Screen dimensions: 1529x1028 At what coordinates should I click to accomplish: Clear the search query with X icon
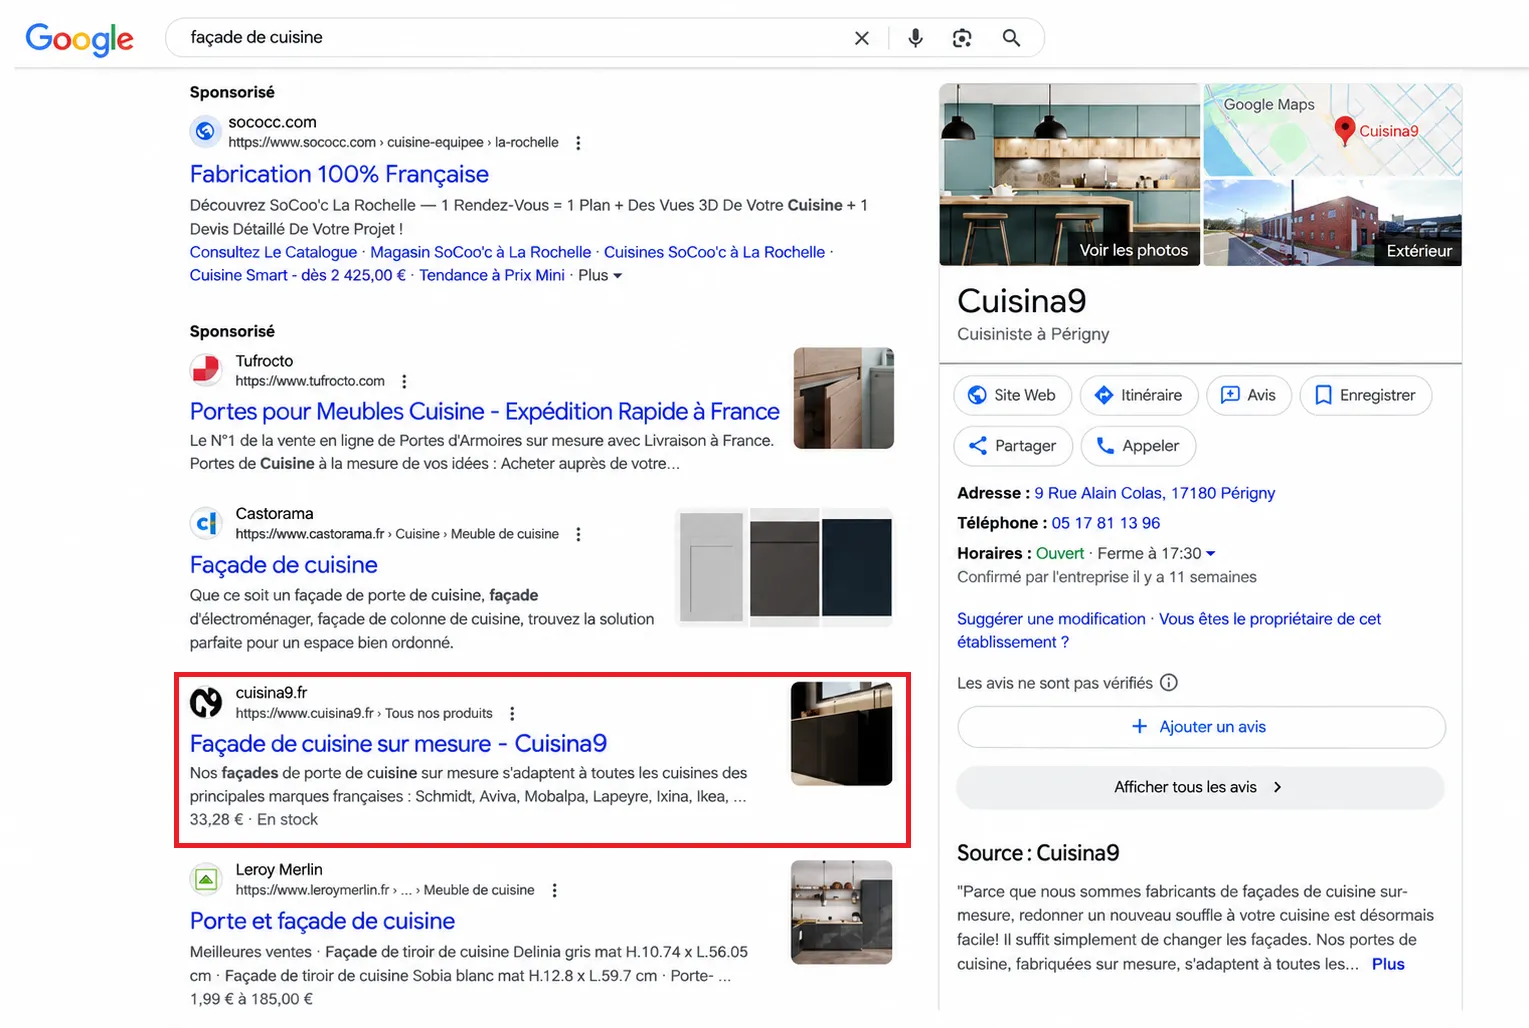point(862,38)
